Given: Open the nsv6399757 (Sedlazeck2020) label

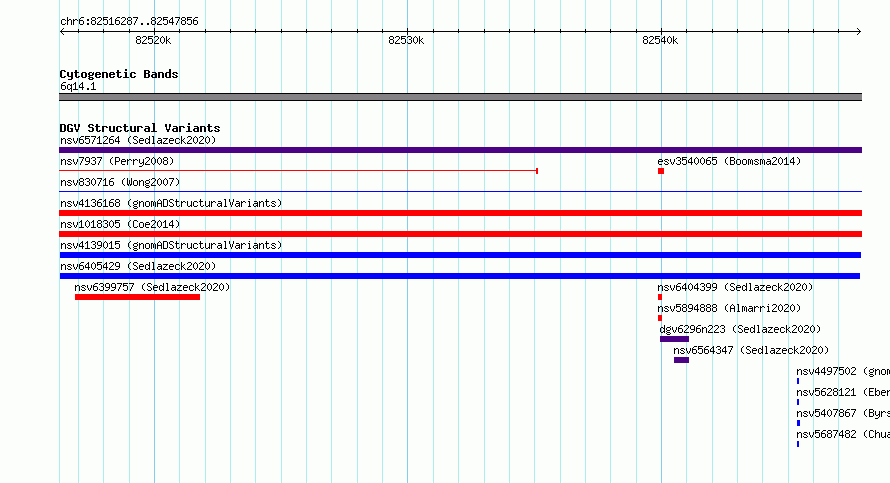Looking at the screenshot, I should (x=152, y=287).
